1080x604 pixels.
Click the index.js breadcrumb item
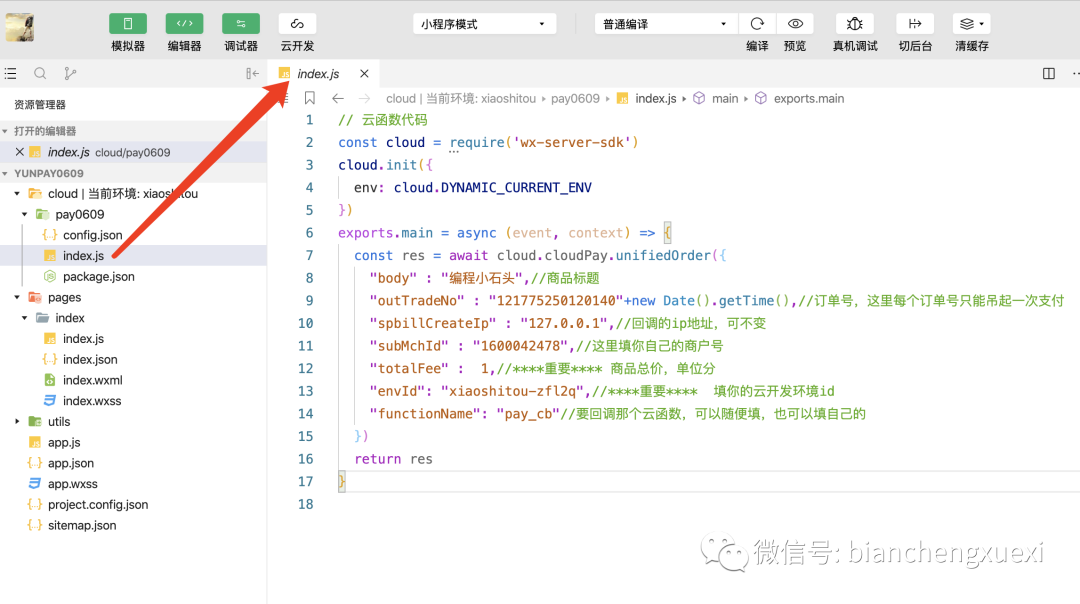(x=655, y=98)
